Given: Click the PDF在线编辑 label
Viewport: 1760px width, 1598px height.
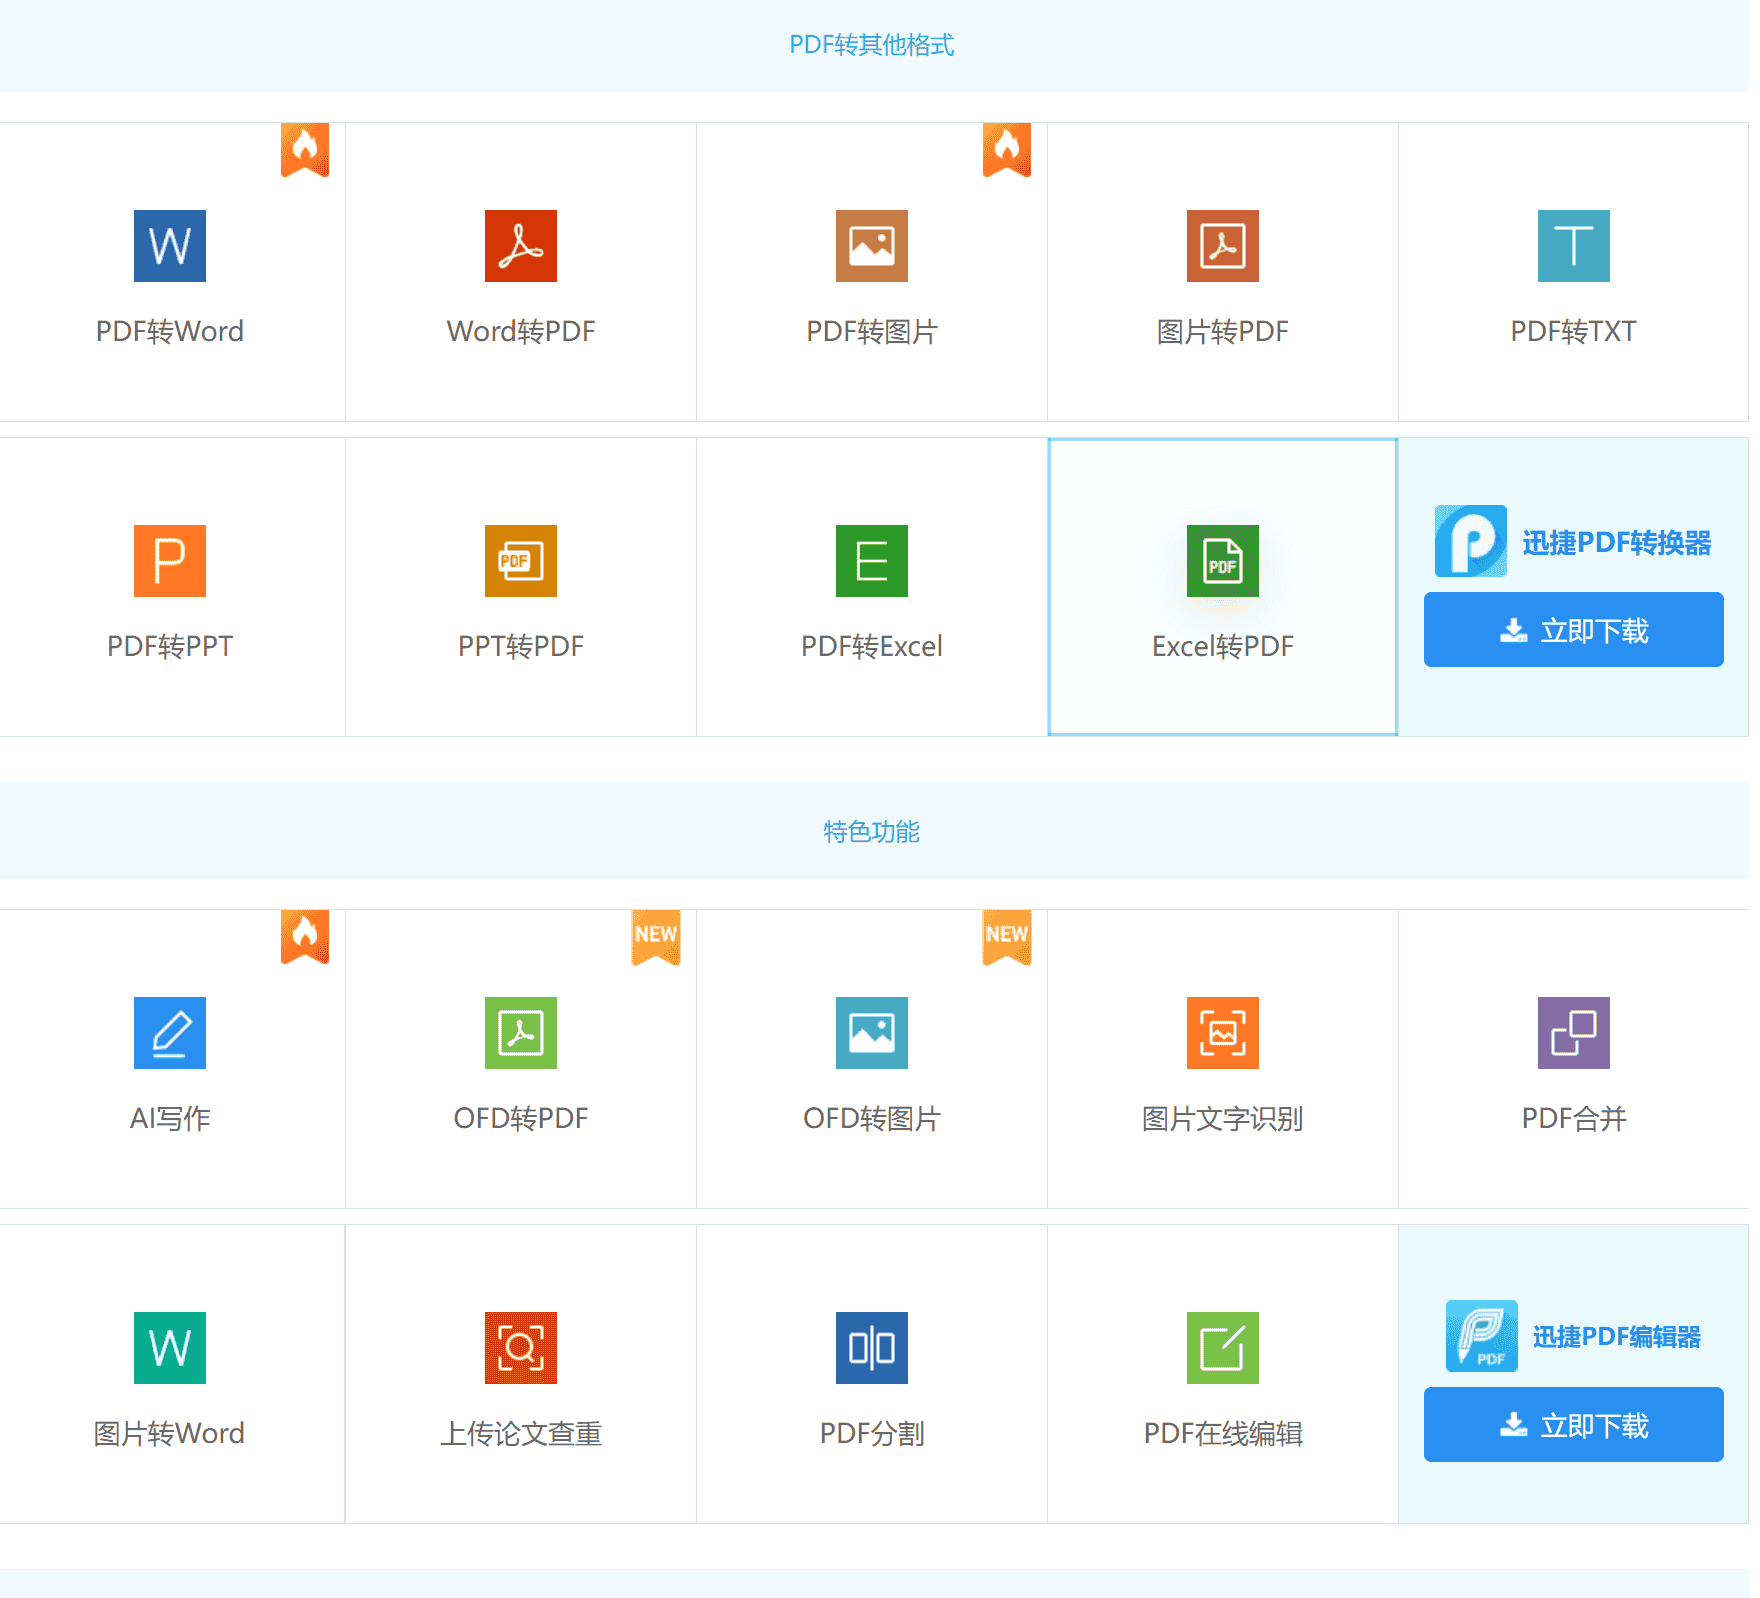Looking at the screenshot, I should pyautogui.click(x=1223, y=1433).
